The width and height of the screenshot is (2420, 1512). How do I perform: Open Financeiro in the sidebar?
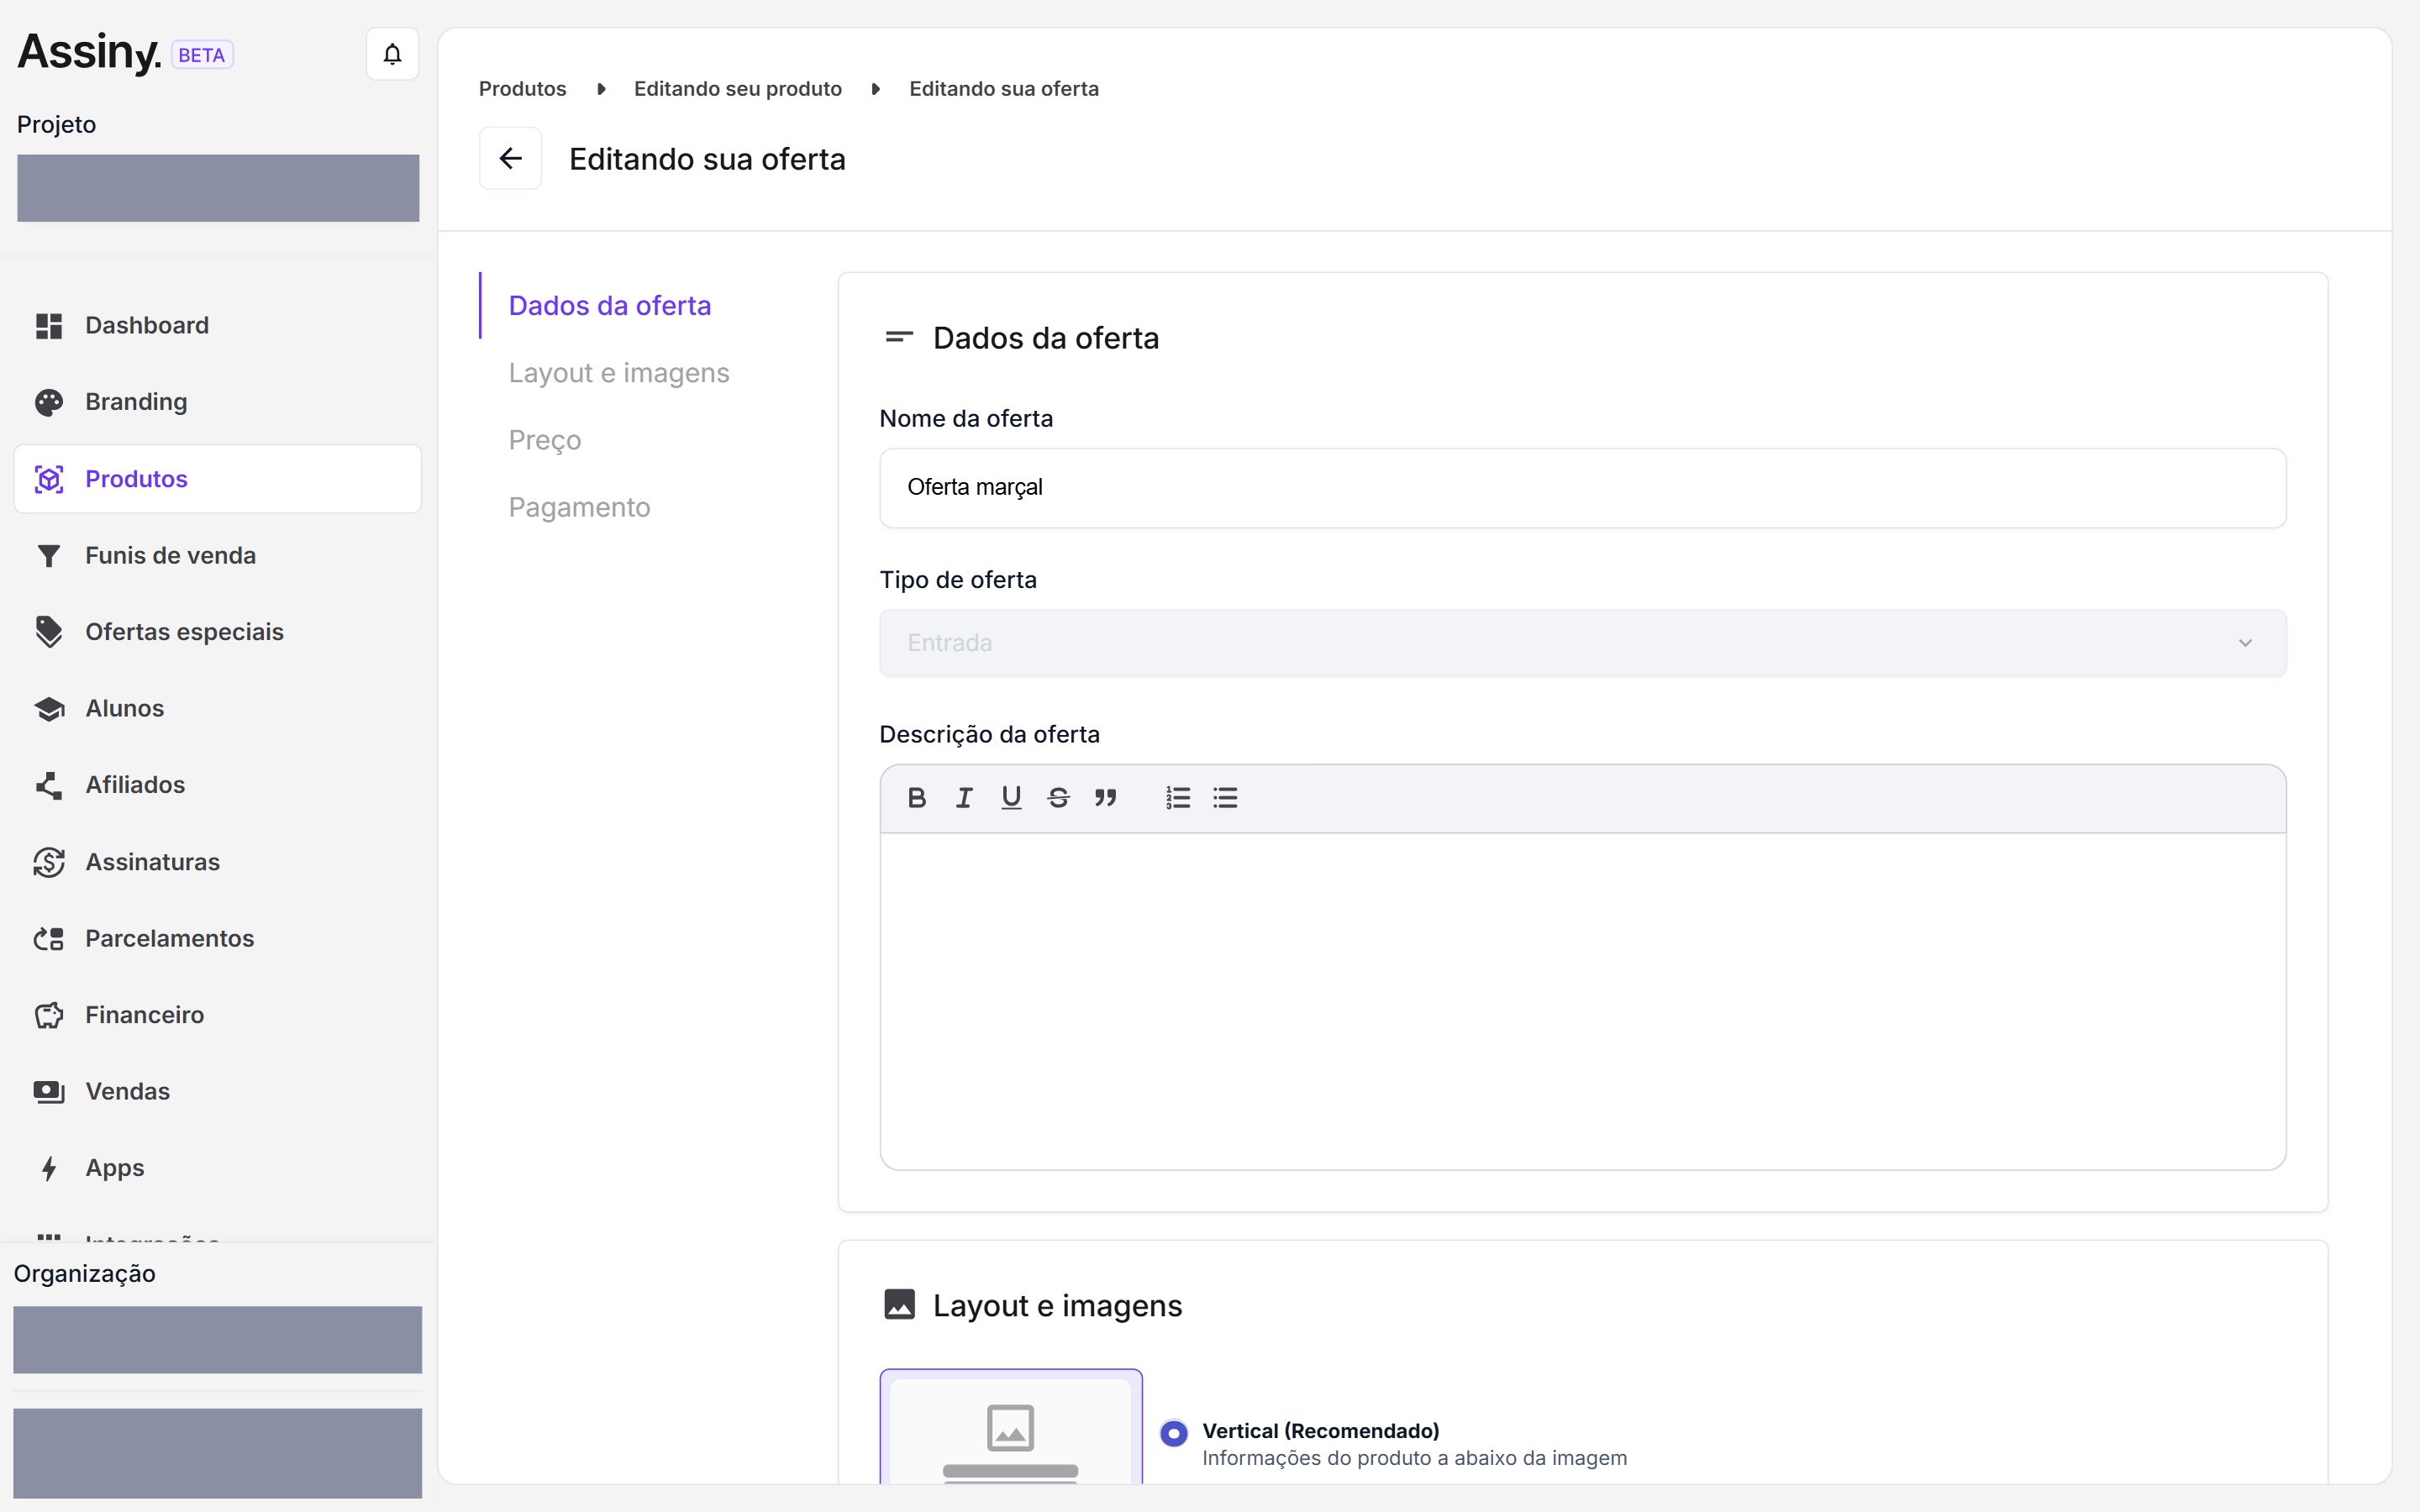point(217,1015)
